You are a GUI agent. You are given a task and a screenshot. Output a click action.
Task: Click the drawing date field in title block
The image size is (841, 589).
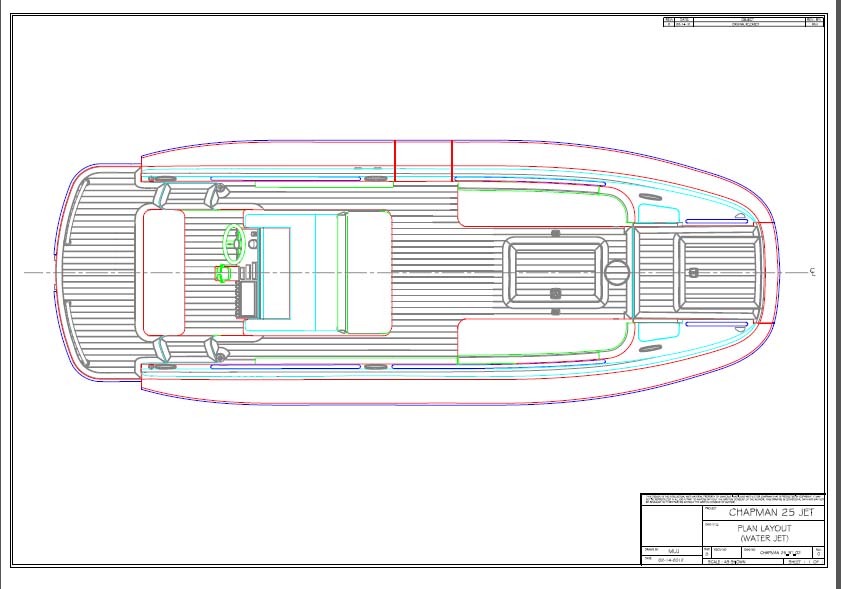coord(669,561)
